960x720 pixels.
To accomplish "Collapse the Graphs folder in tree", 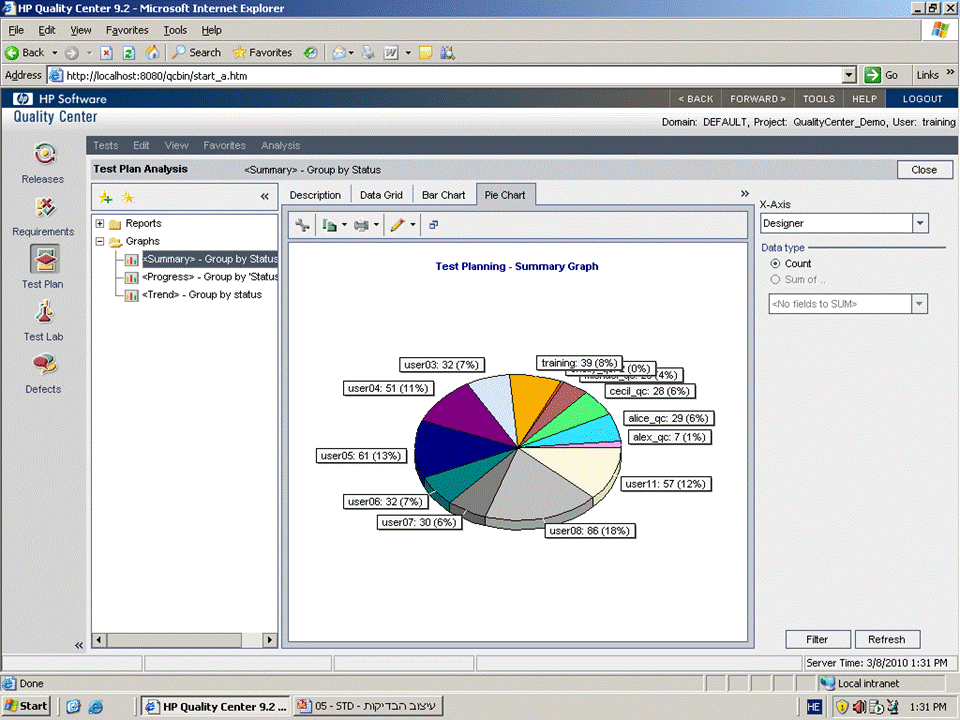I will coord(100,241).
